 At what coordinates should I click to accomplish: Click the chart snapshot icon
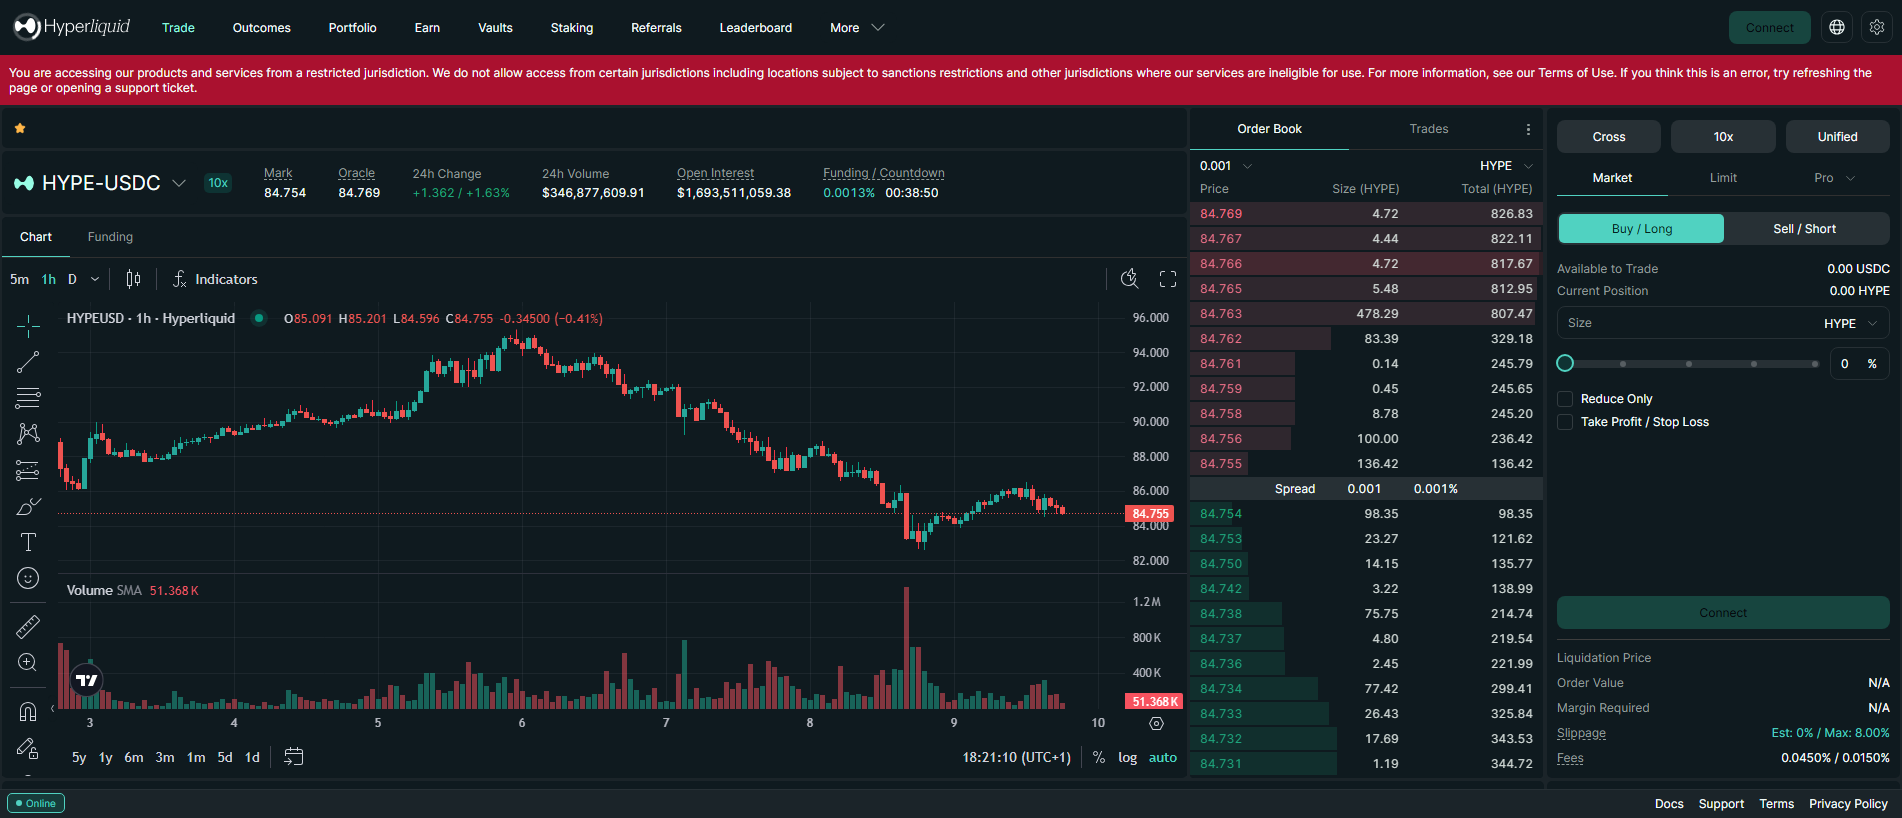coord(1130,279)
